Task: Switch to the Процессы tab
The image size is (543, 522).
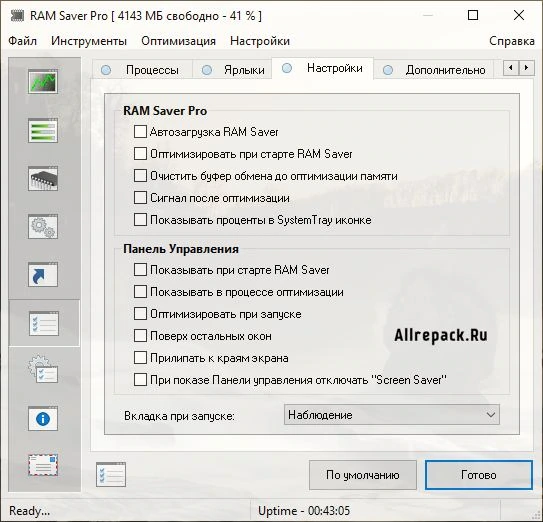Action: 142,70
